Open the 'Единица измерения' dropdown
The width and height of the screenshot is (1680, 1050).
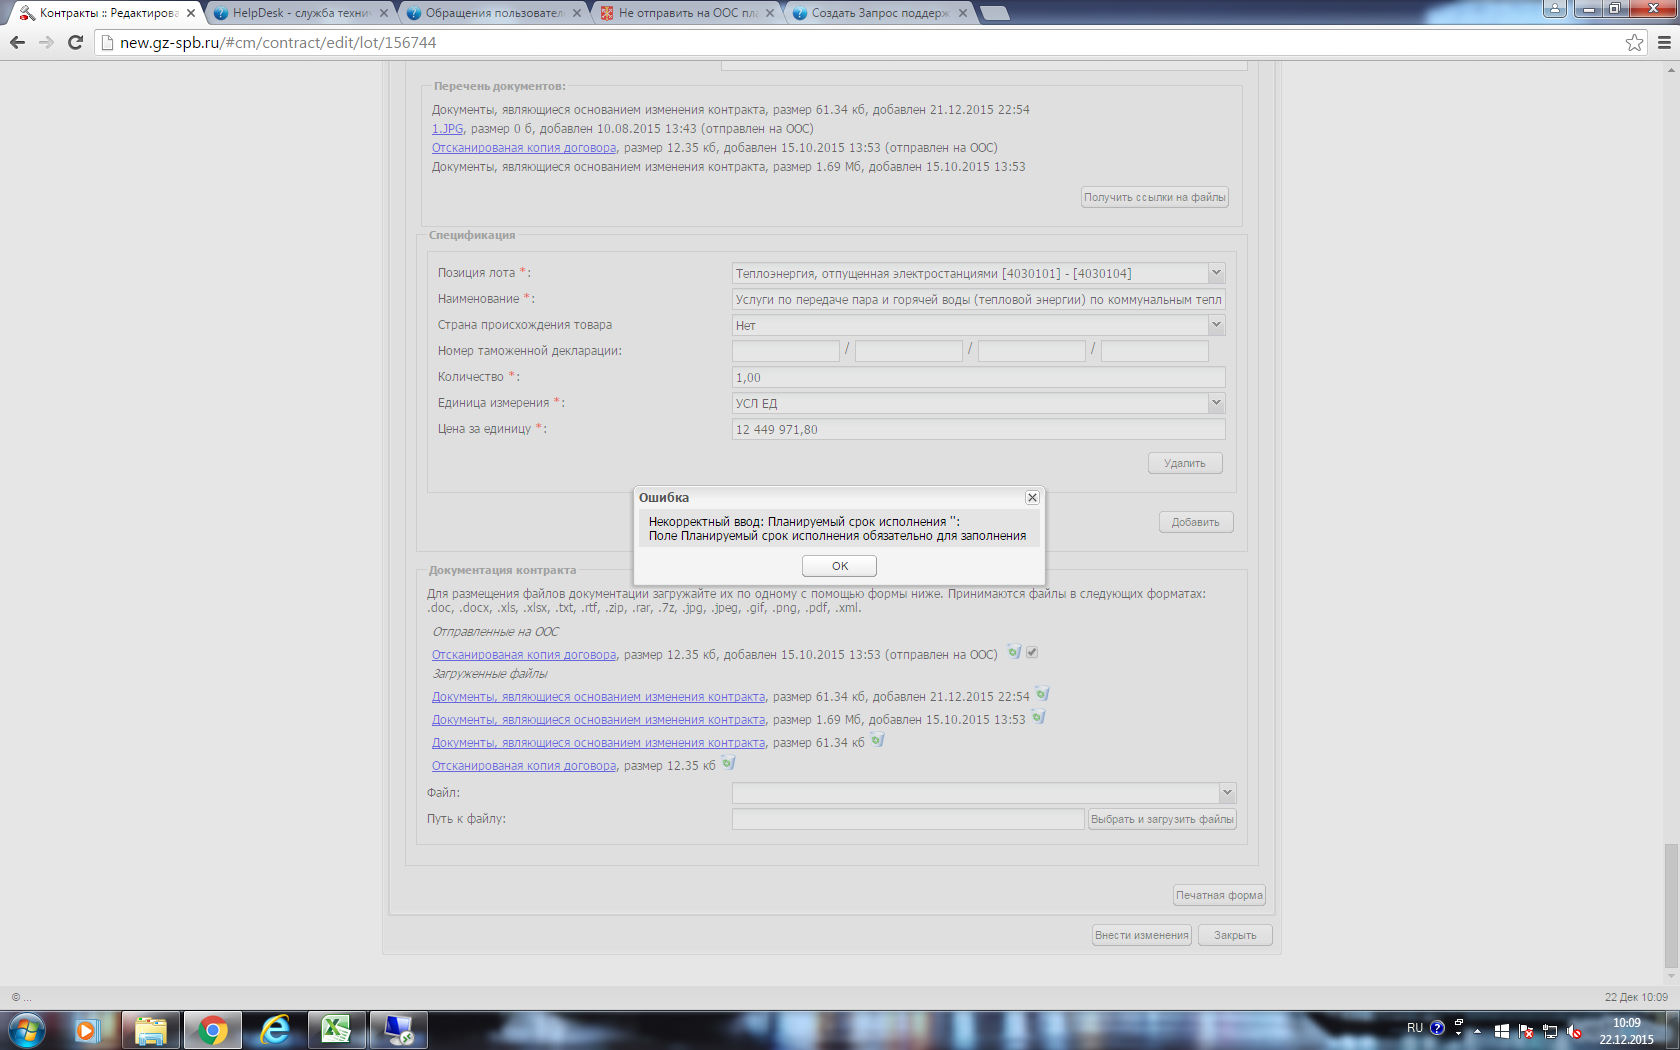point(1216,402)
